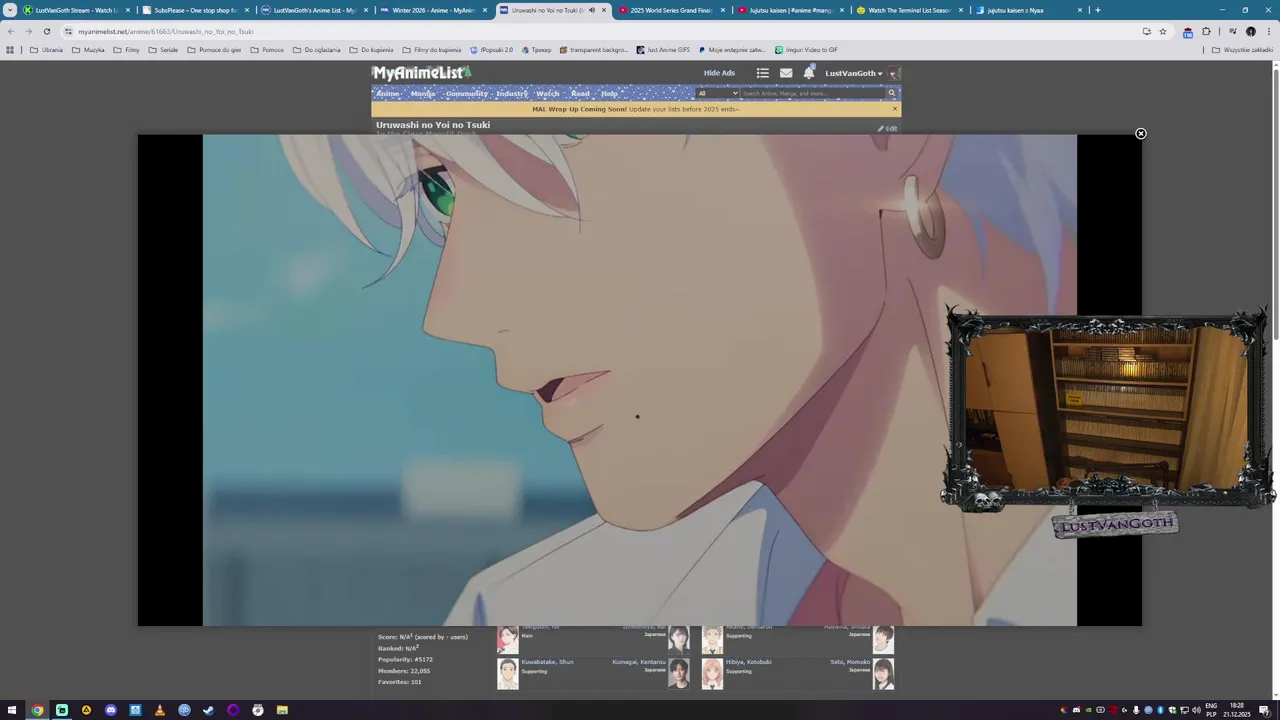Click the search magnifier icon on MyAnimeList
The width and height of the screenshot is (1280, 720).
coord(891,93)
